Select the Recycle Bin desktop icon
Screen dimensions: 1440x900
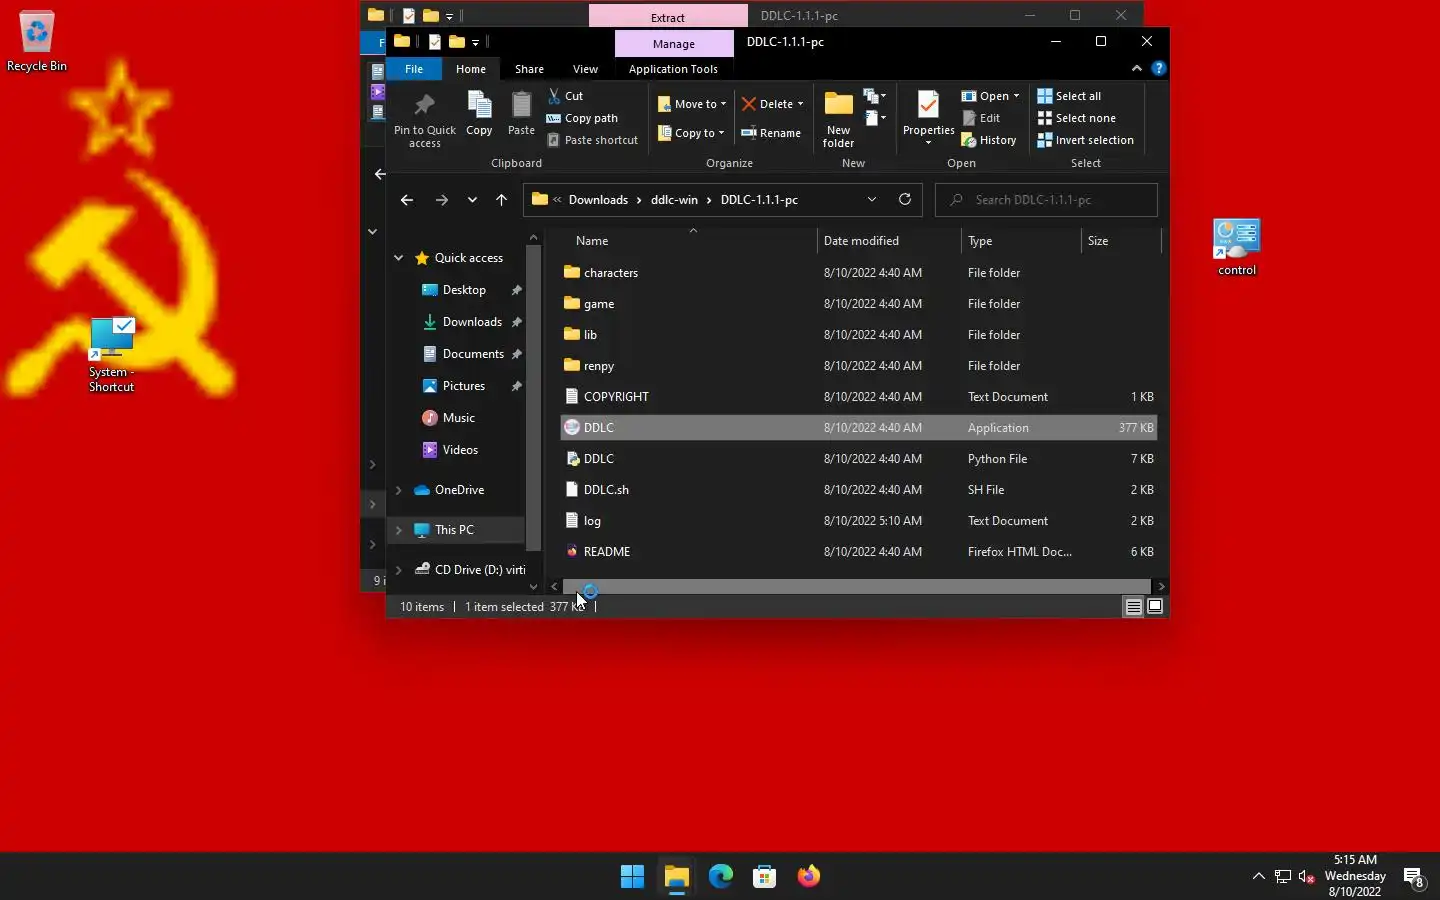point(37,42)
